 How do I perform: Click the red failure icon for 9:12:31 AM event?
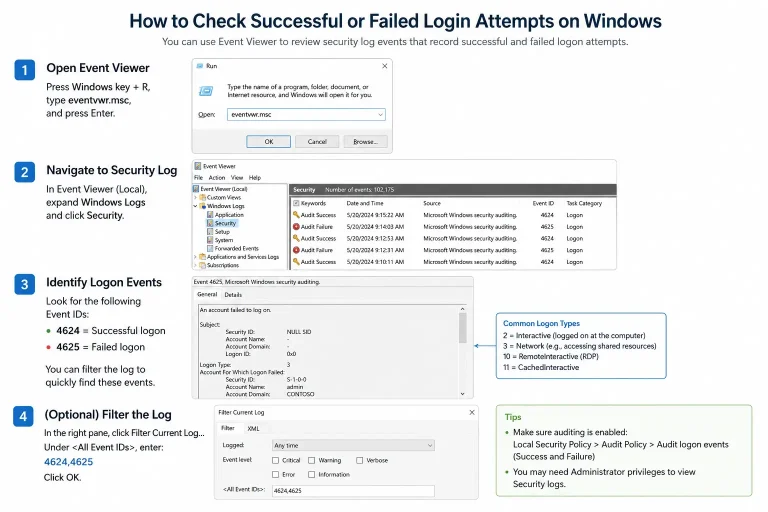click(x=296, y=250)
